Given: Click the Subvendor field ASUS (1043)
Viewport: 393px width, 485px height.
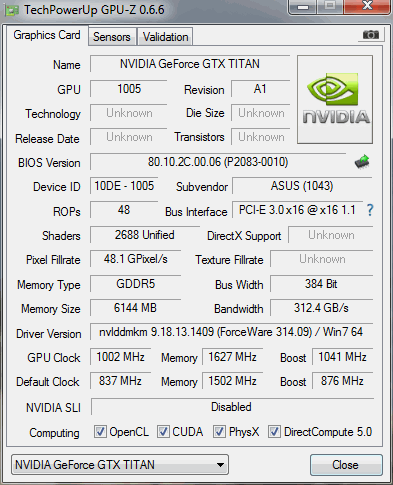Looking at the screenshot, I should click(x=302, y=186).
